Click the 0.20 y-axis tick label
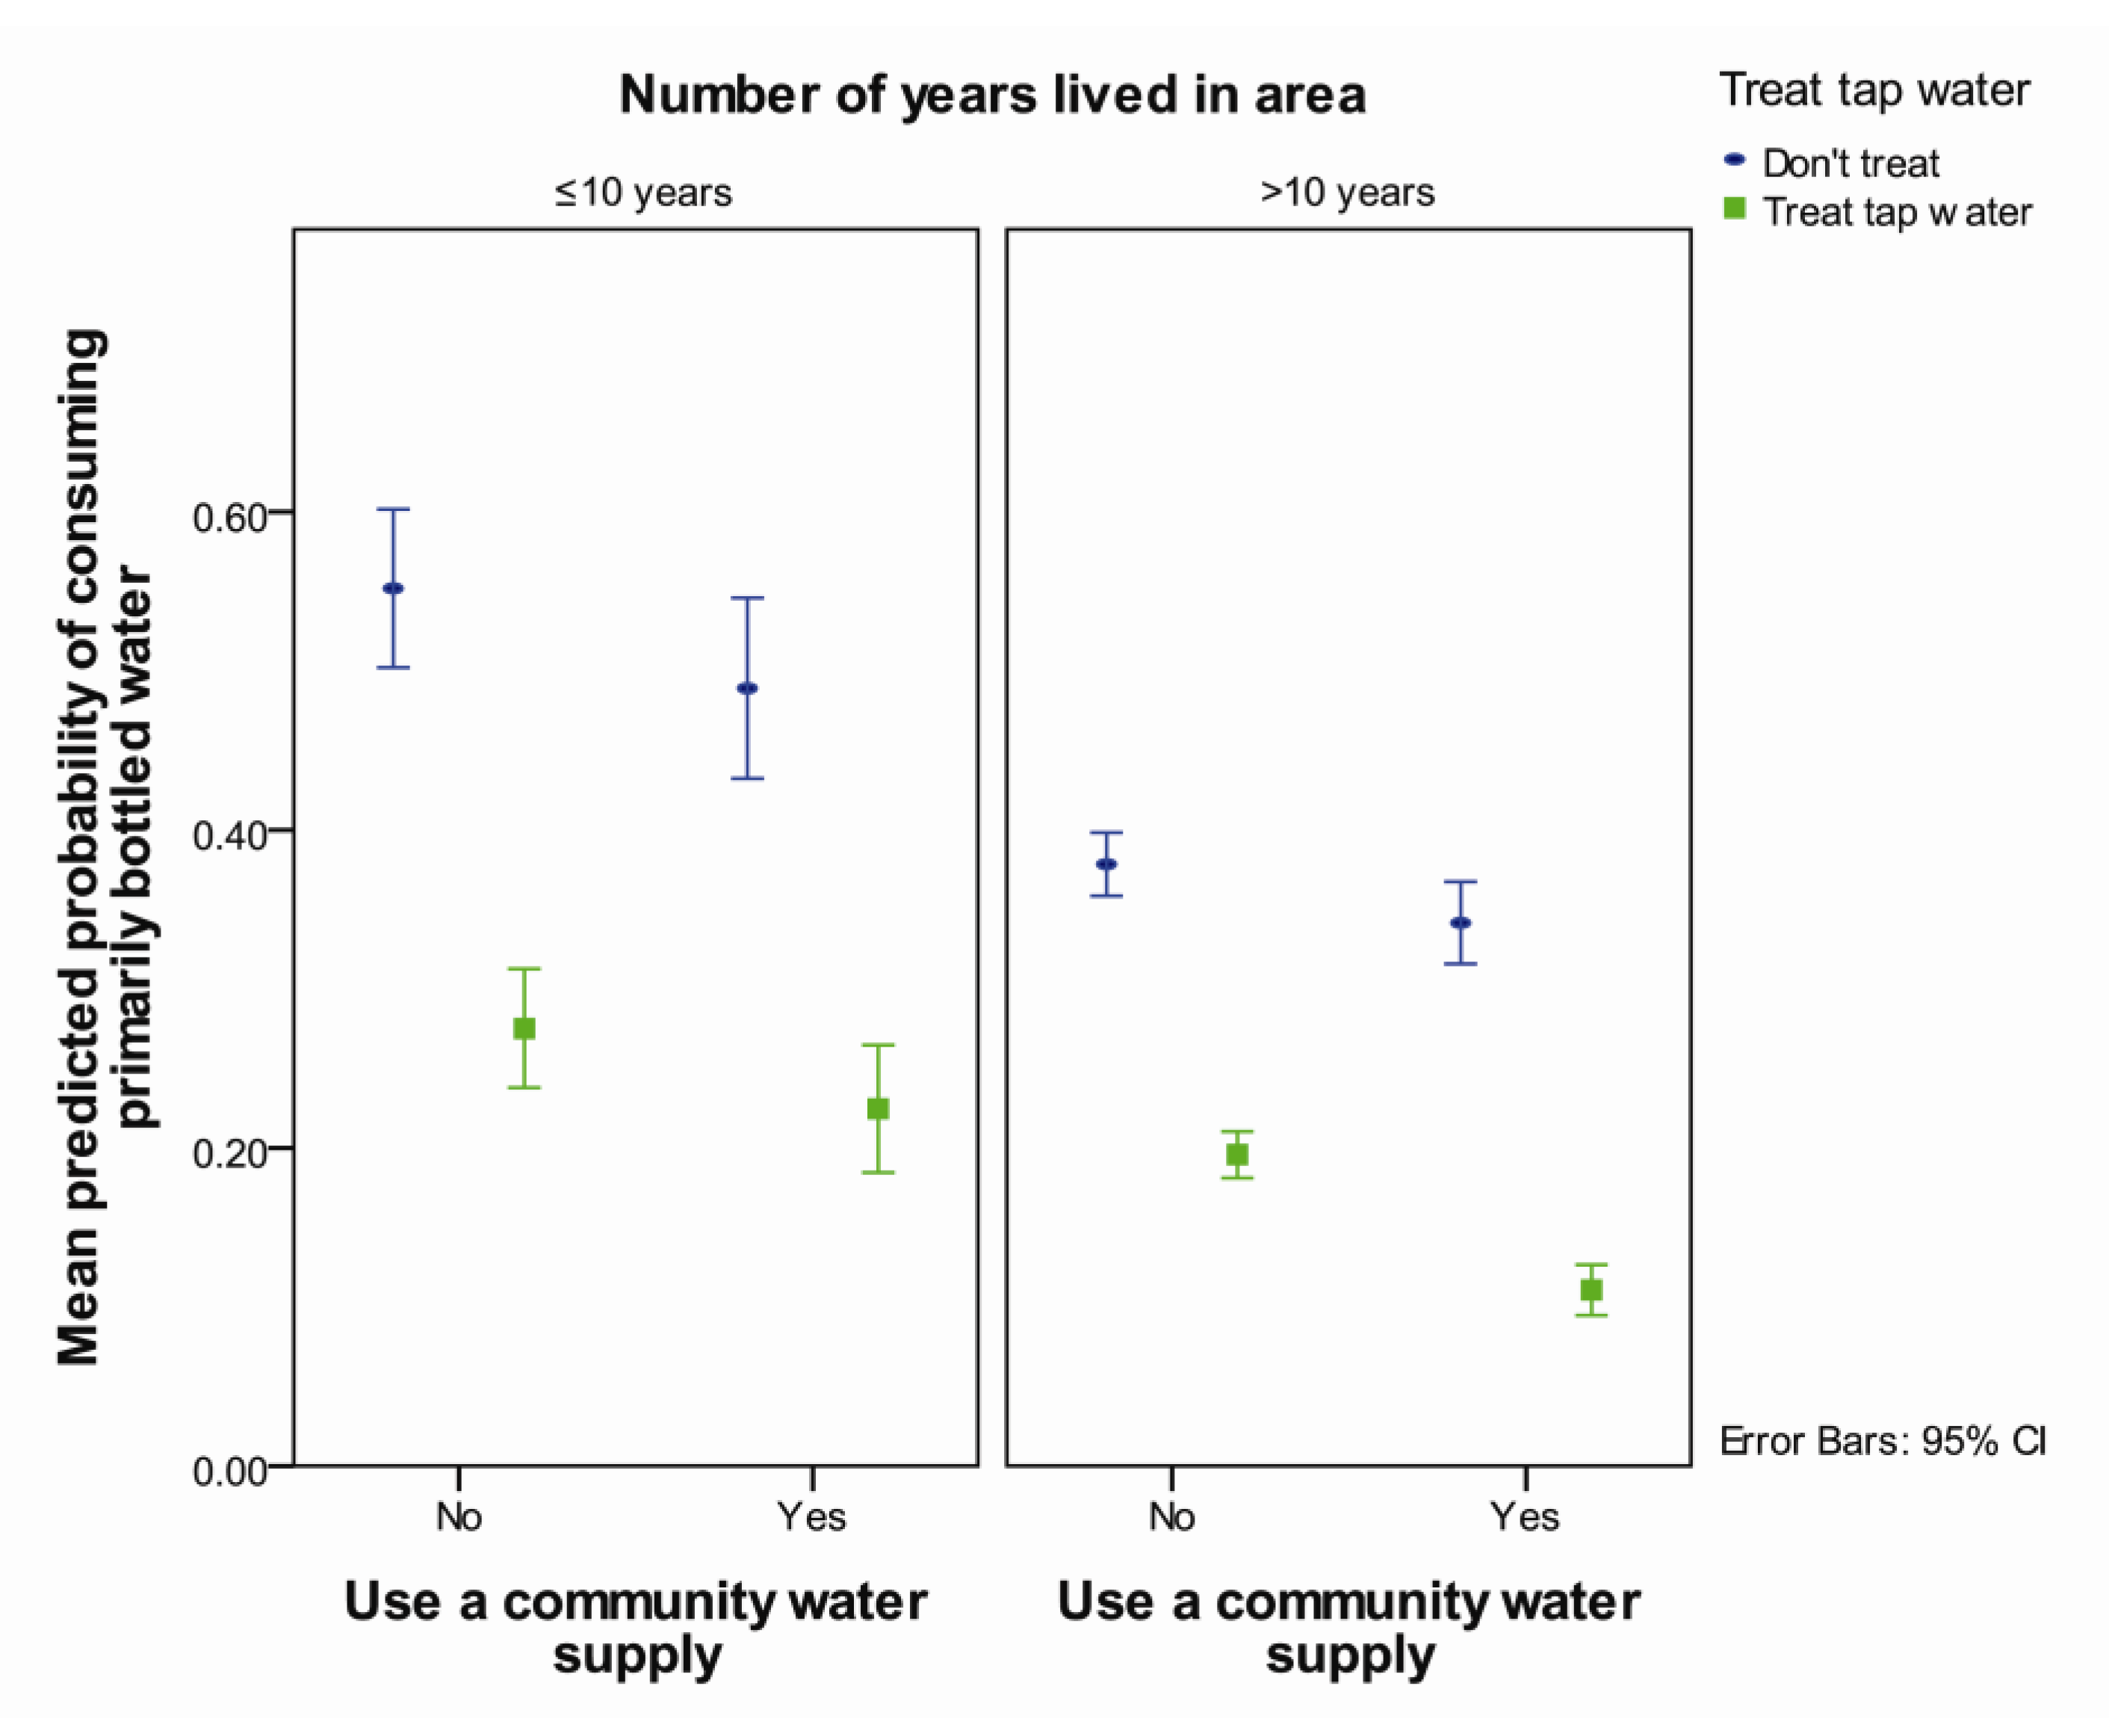2109x1736 pixels. [230, 1152]
